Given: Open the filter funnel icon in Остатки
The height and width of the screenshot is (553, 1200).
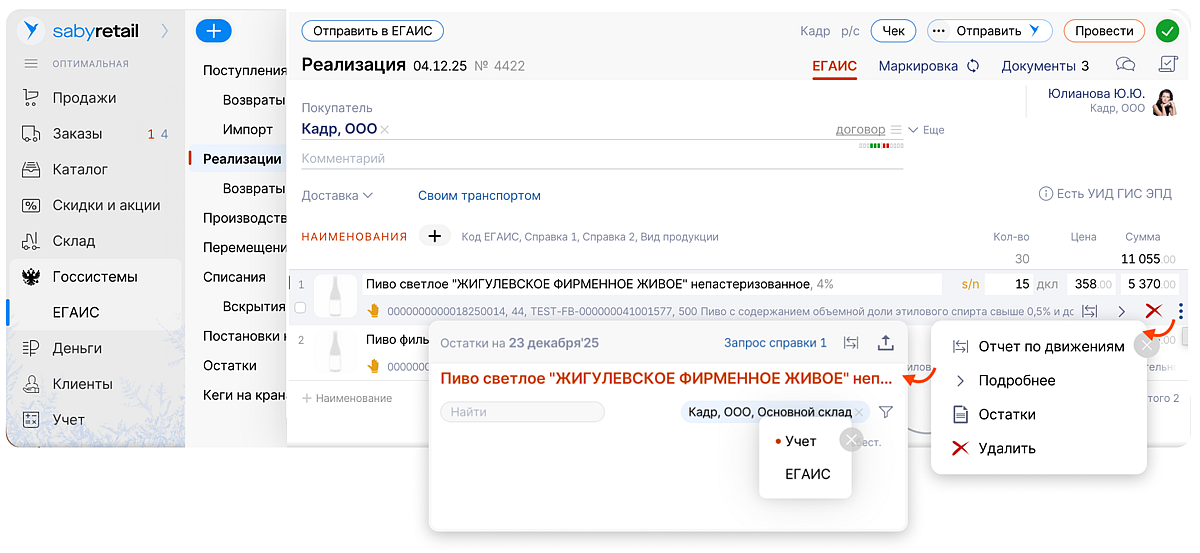Looking at the screenshot, I should coord(885,412).
